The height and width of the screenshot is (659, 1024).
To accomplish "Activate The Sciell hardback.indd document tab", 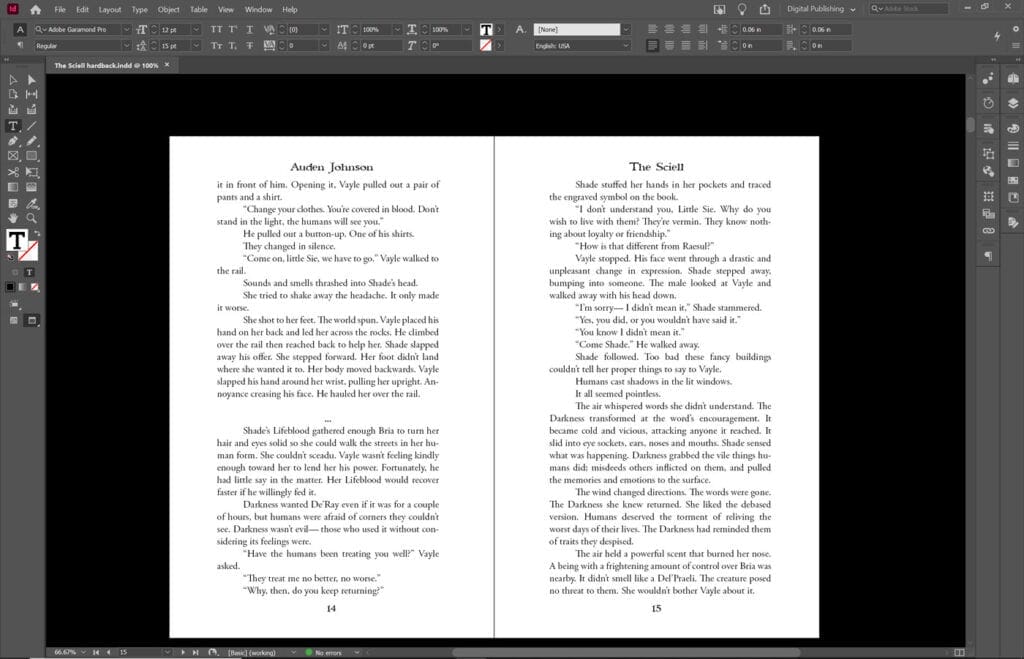I will click(x=110, y=62).
